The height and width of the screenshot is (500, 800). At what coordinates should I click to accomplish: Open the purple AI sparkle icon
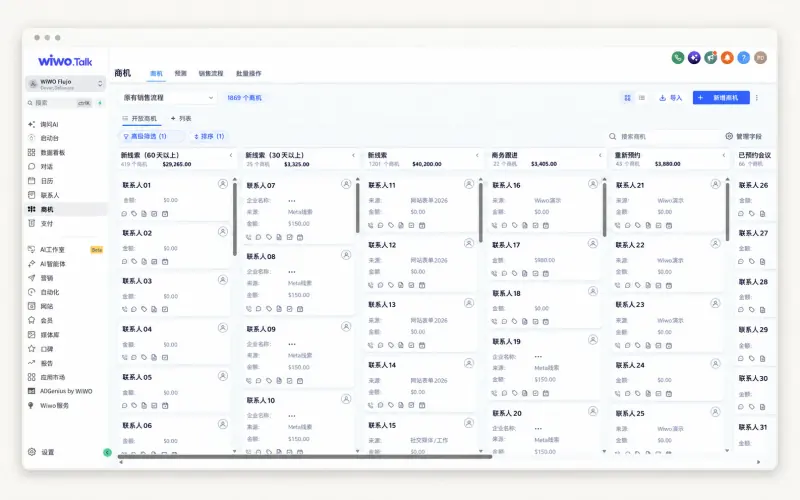click(x=694, y=58)
